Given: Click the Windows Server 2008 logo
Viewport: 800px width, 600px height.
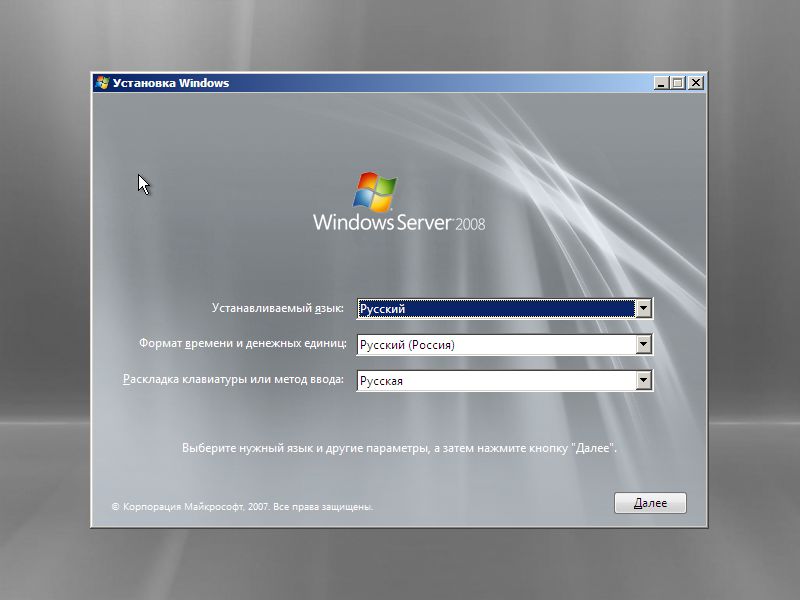Looking at the screenshot, I should (x=399, y=203).
